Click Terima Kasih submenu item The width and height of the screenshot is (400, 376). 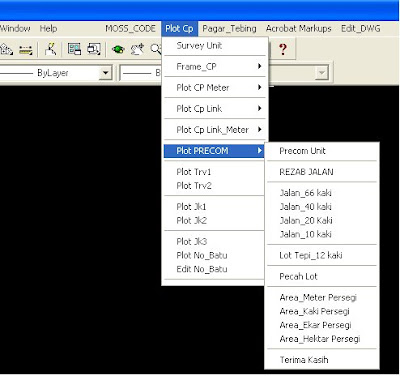(x=322, y=360)
